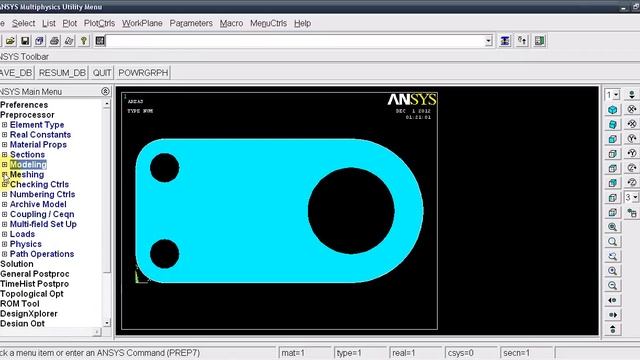
Task: Open the Contact Manager icon
Action: 540,41
